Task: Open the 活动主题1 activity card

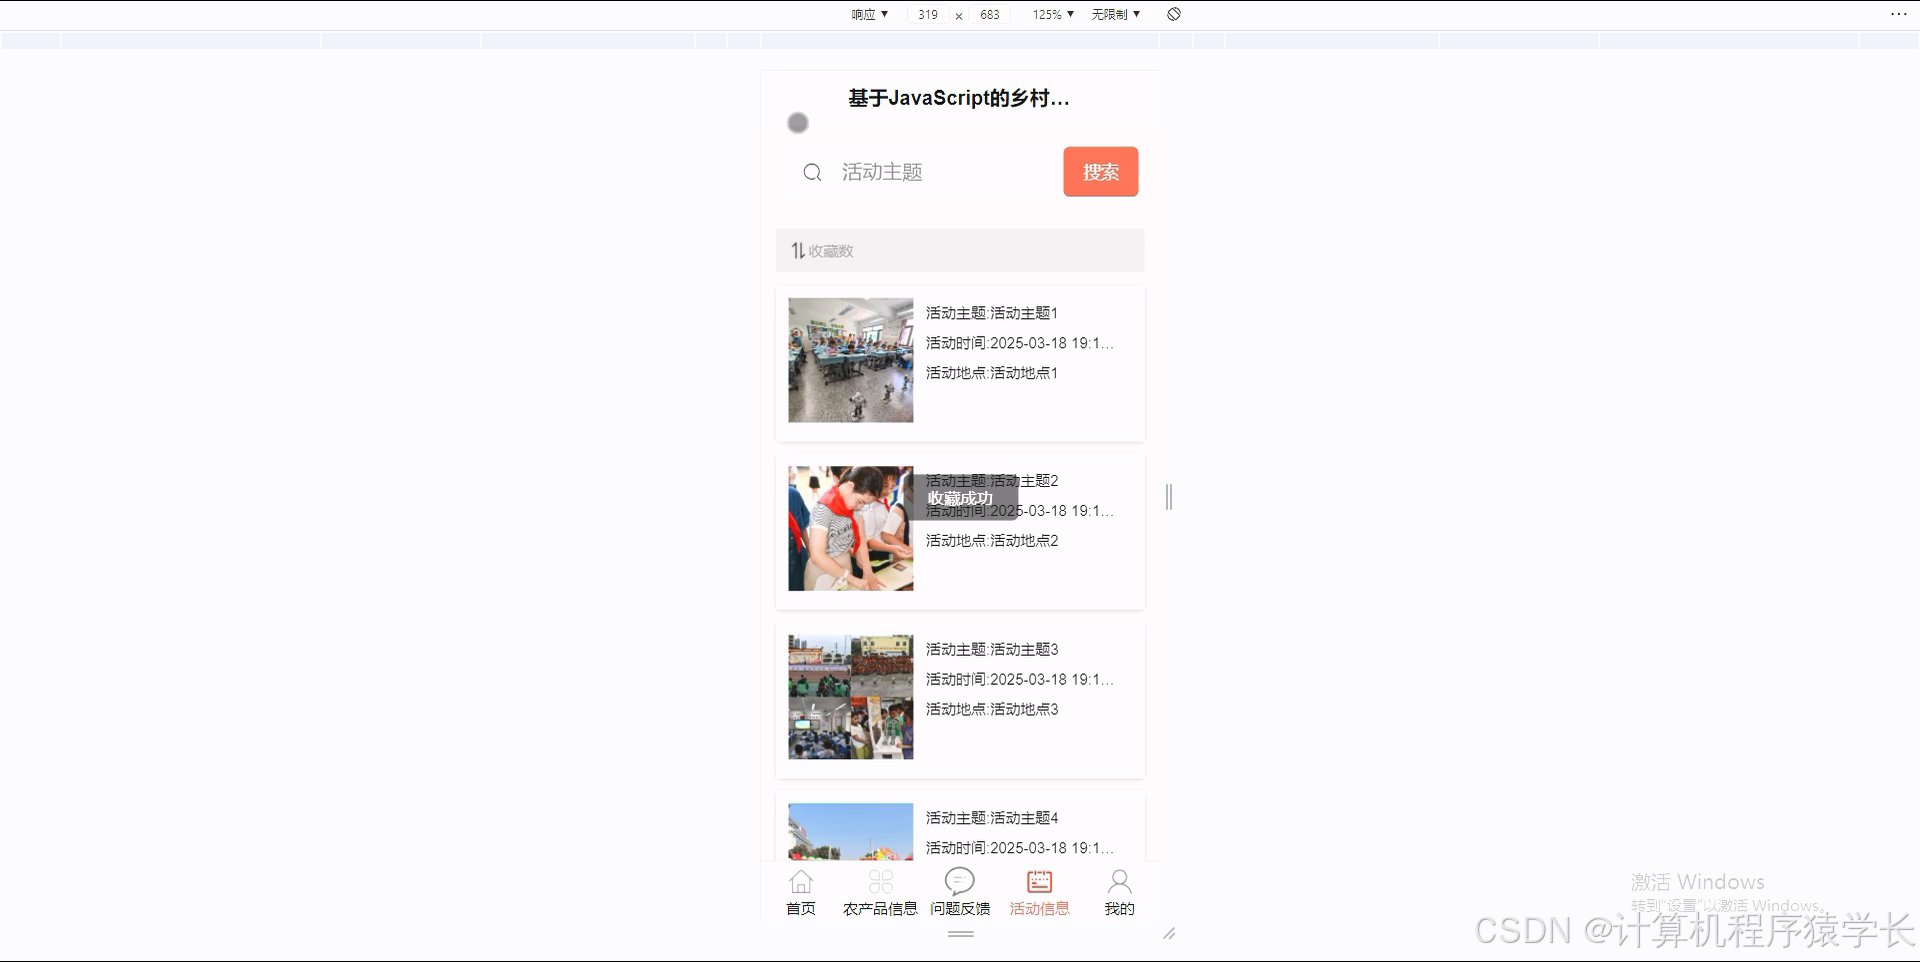Action: point(959,360)
